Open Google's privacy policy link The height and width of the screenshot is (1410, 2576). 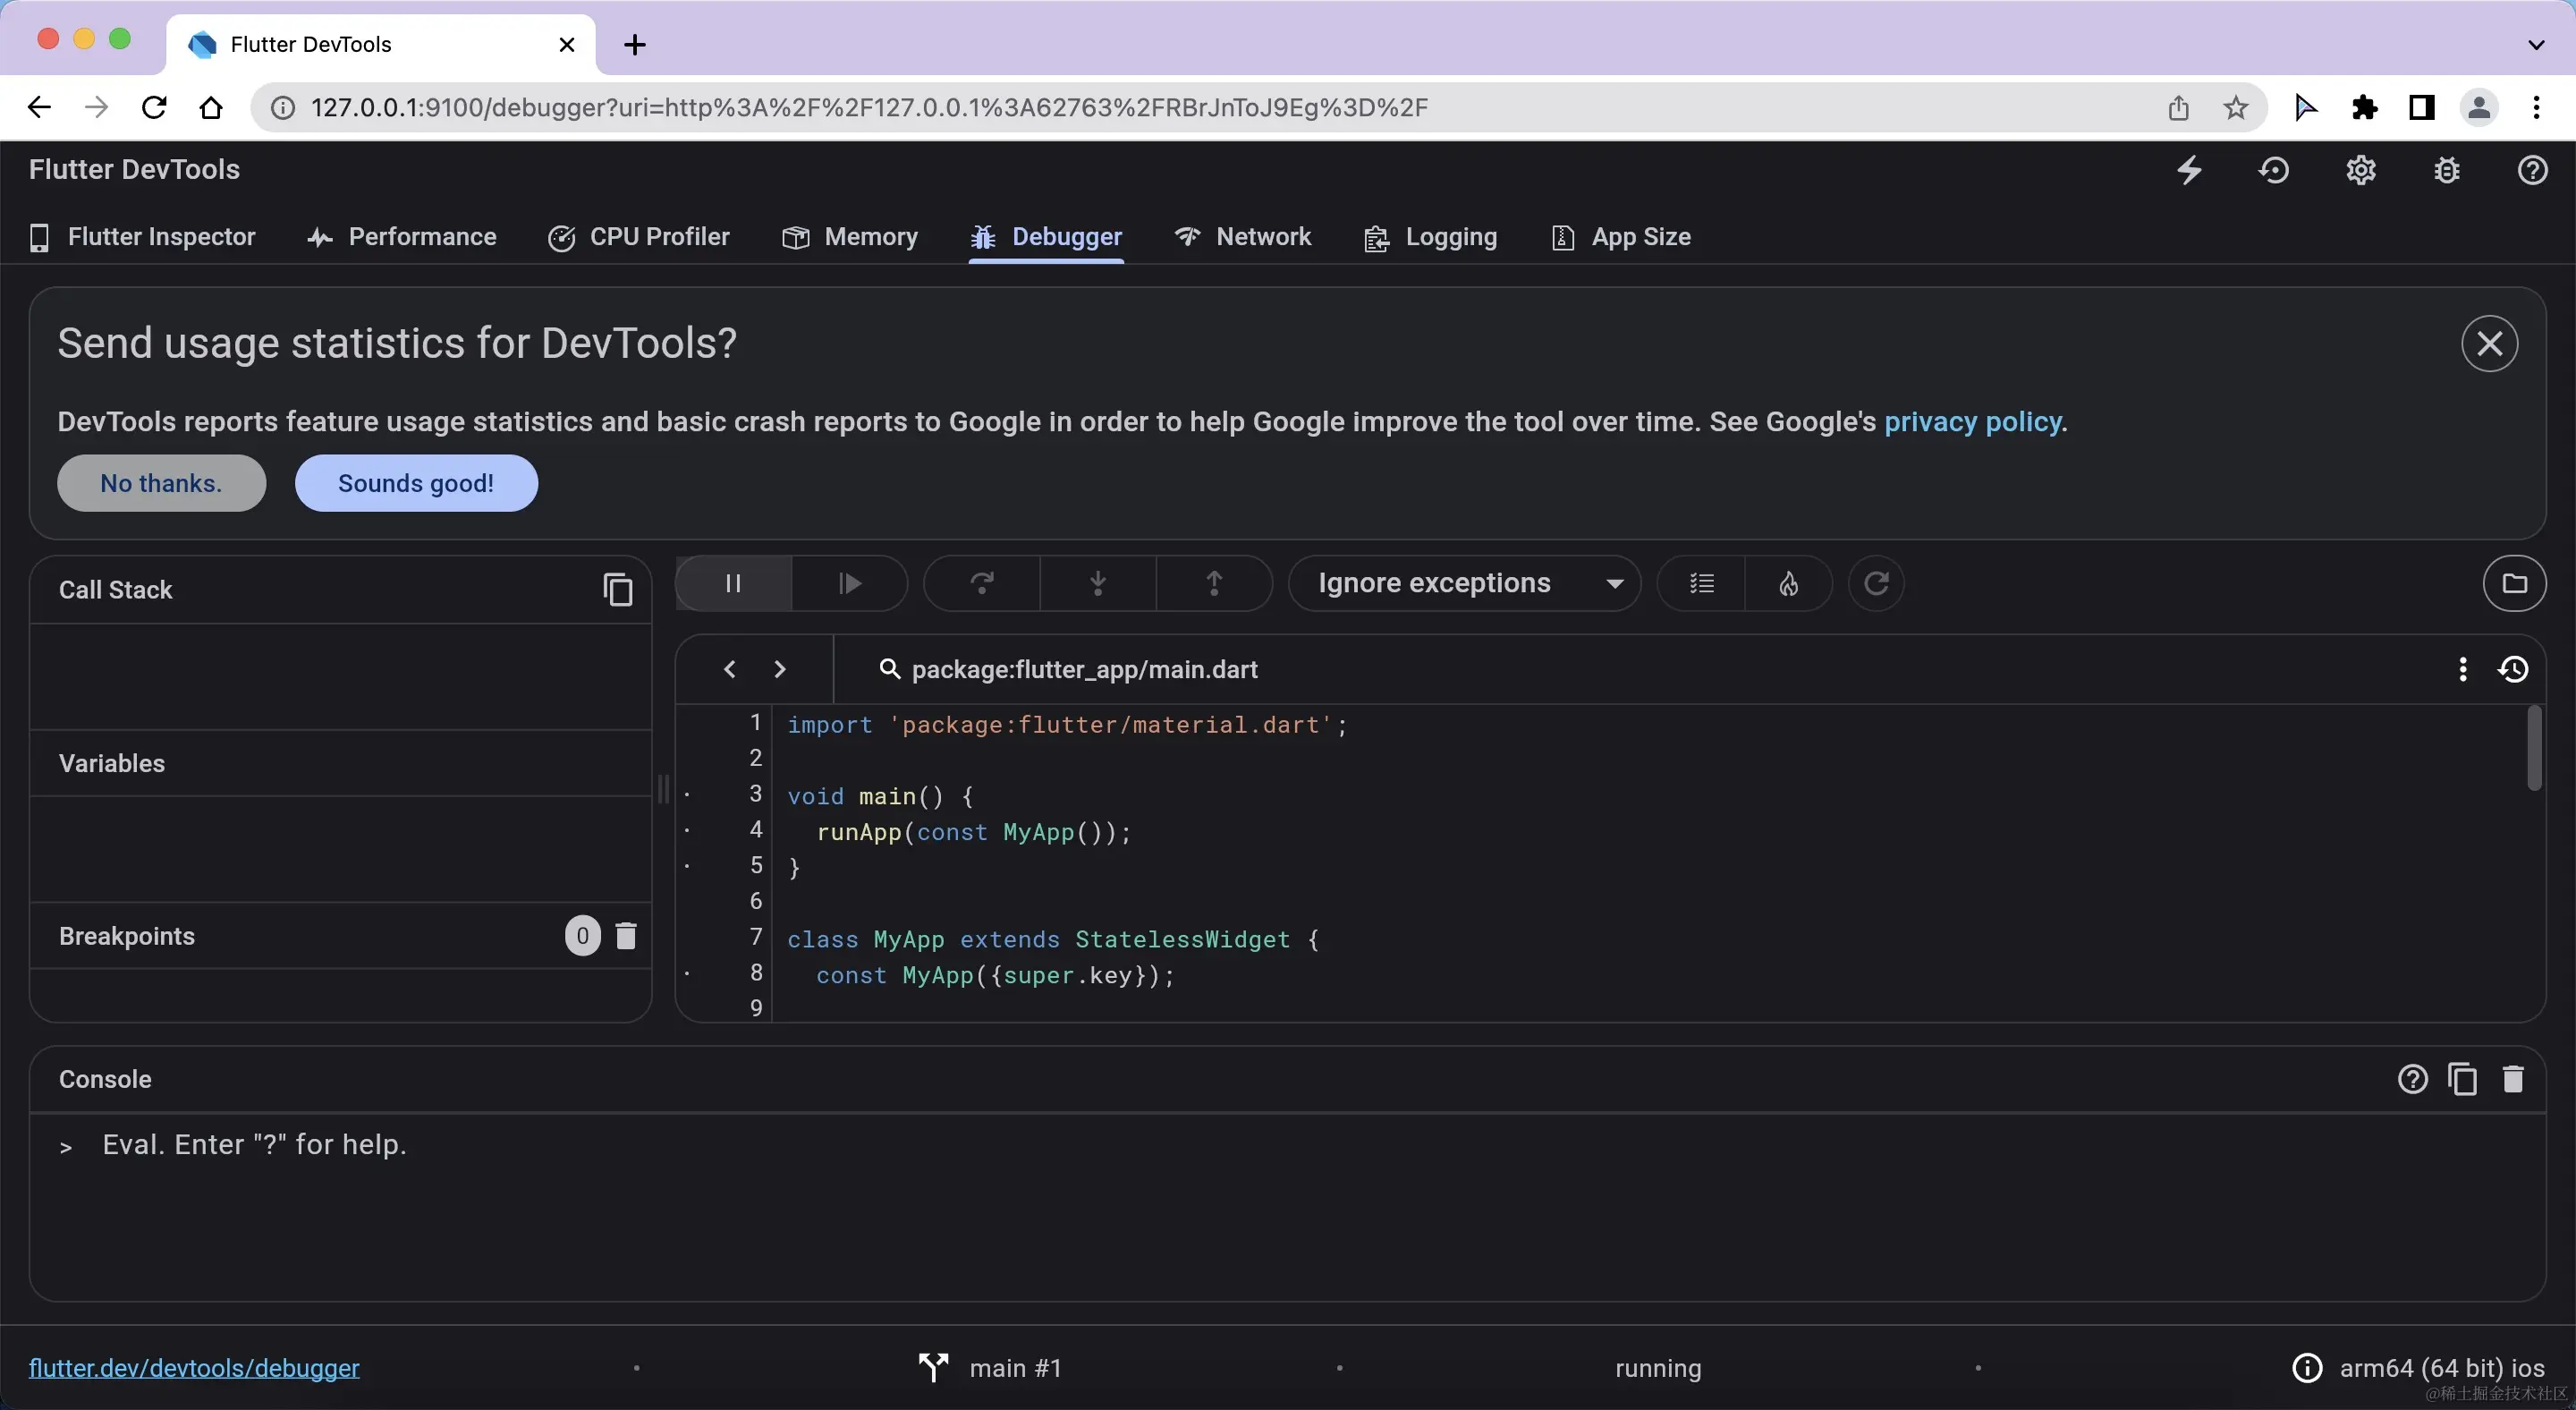(x=1972, y=422)
